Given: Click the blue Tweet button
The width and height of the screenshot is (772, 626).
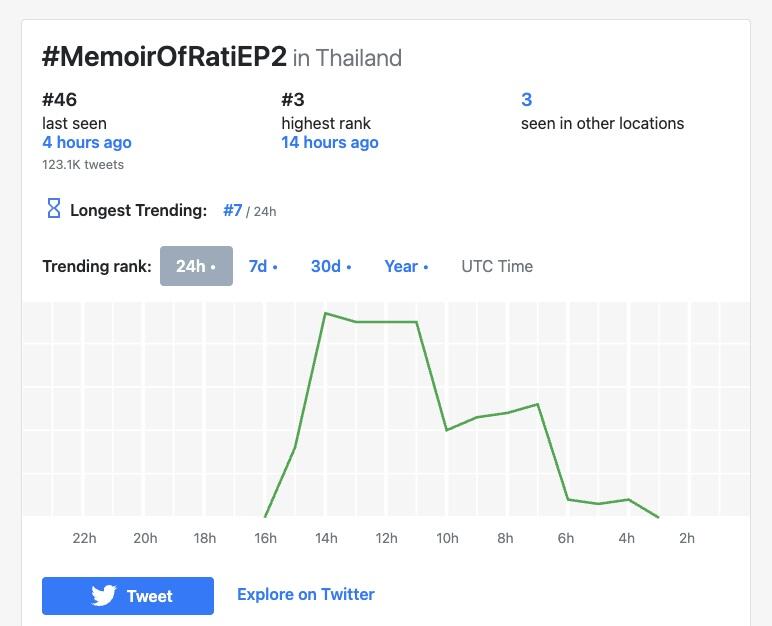Looking at the screenshot, I should coord(128,596).
